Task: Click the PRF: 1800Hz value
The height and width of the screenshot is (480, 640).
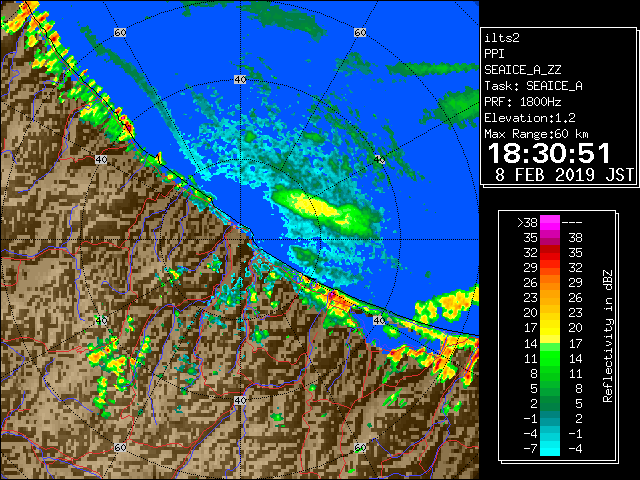Action: 522,102
